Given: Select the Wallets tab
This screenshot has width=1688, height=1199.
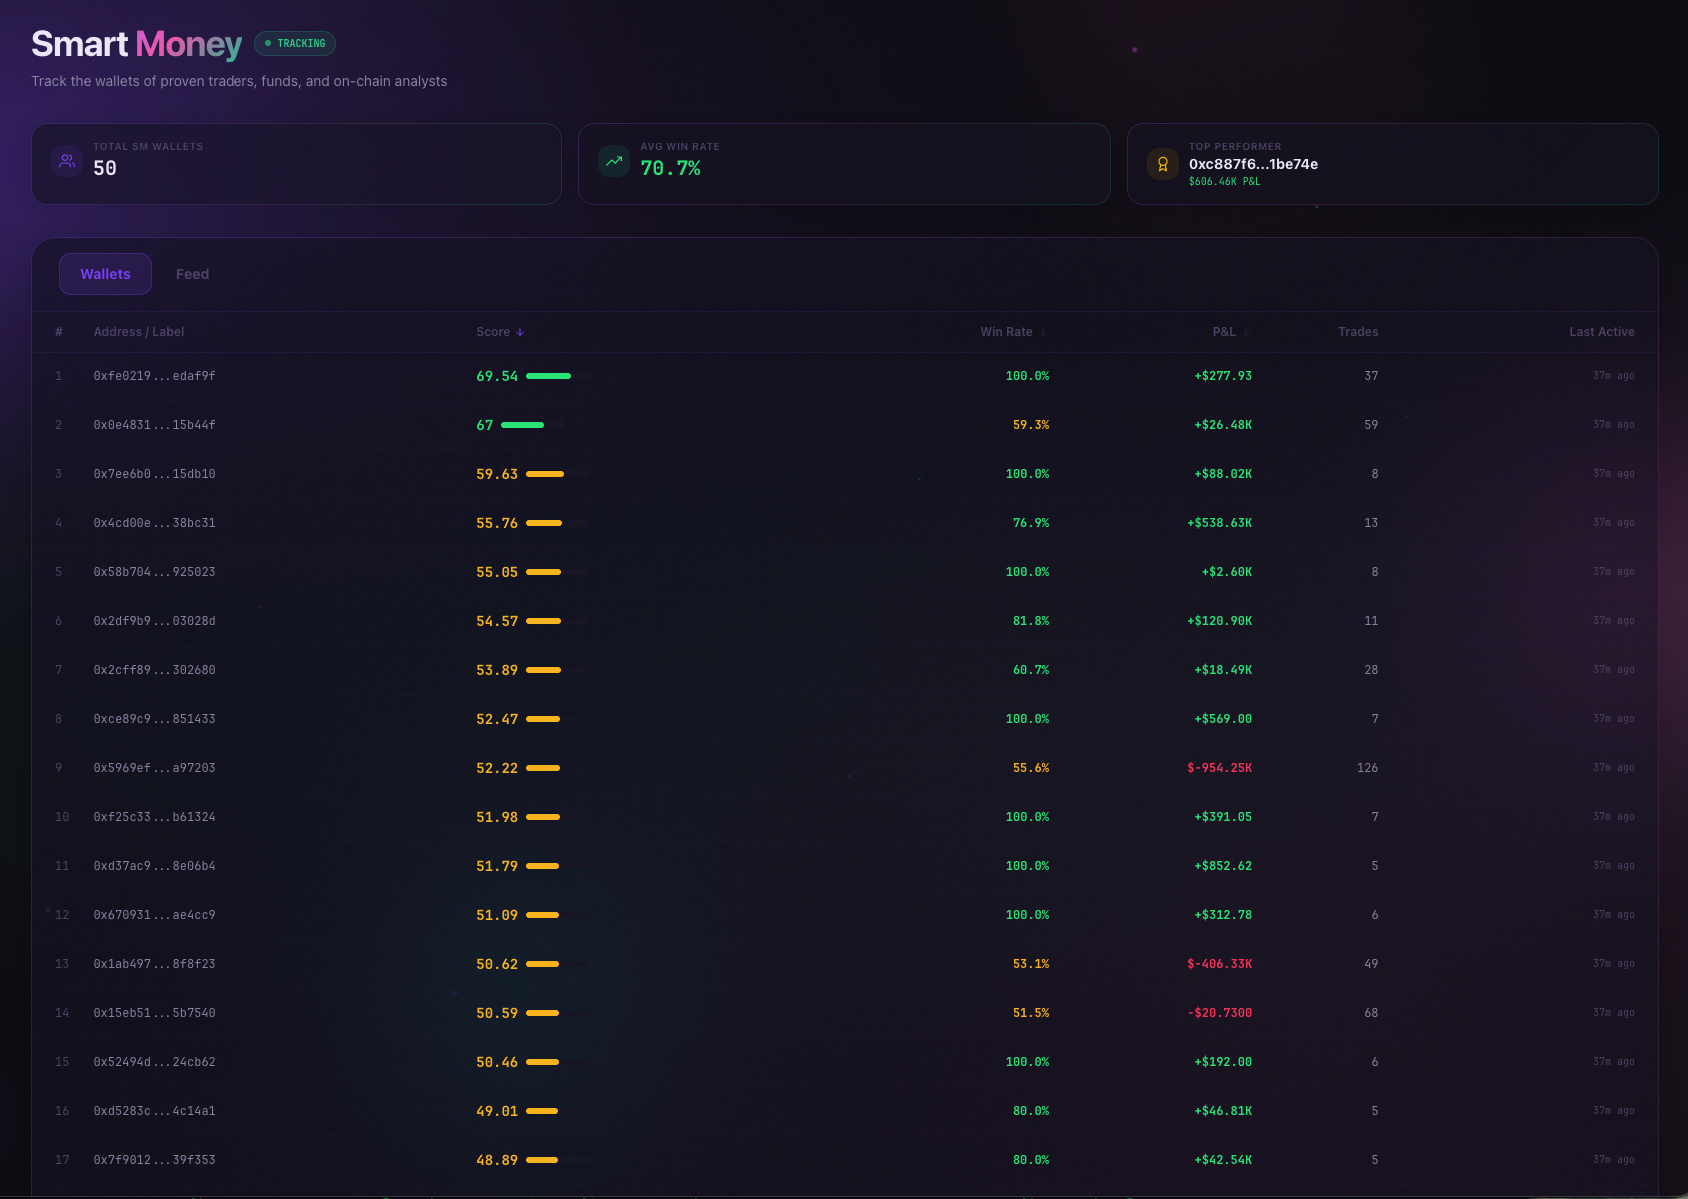Looking at the screenshot, I should (105, 273).
